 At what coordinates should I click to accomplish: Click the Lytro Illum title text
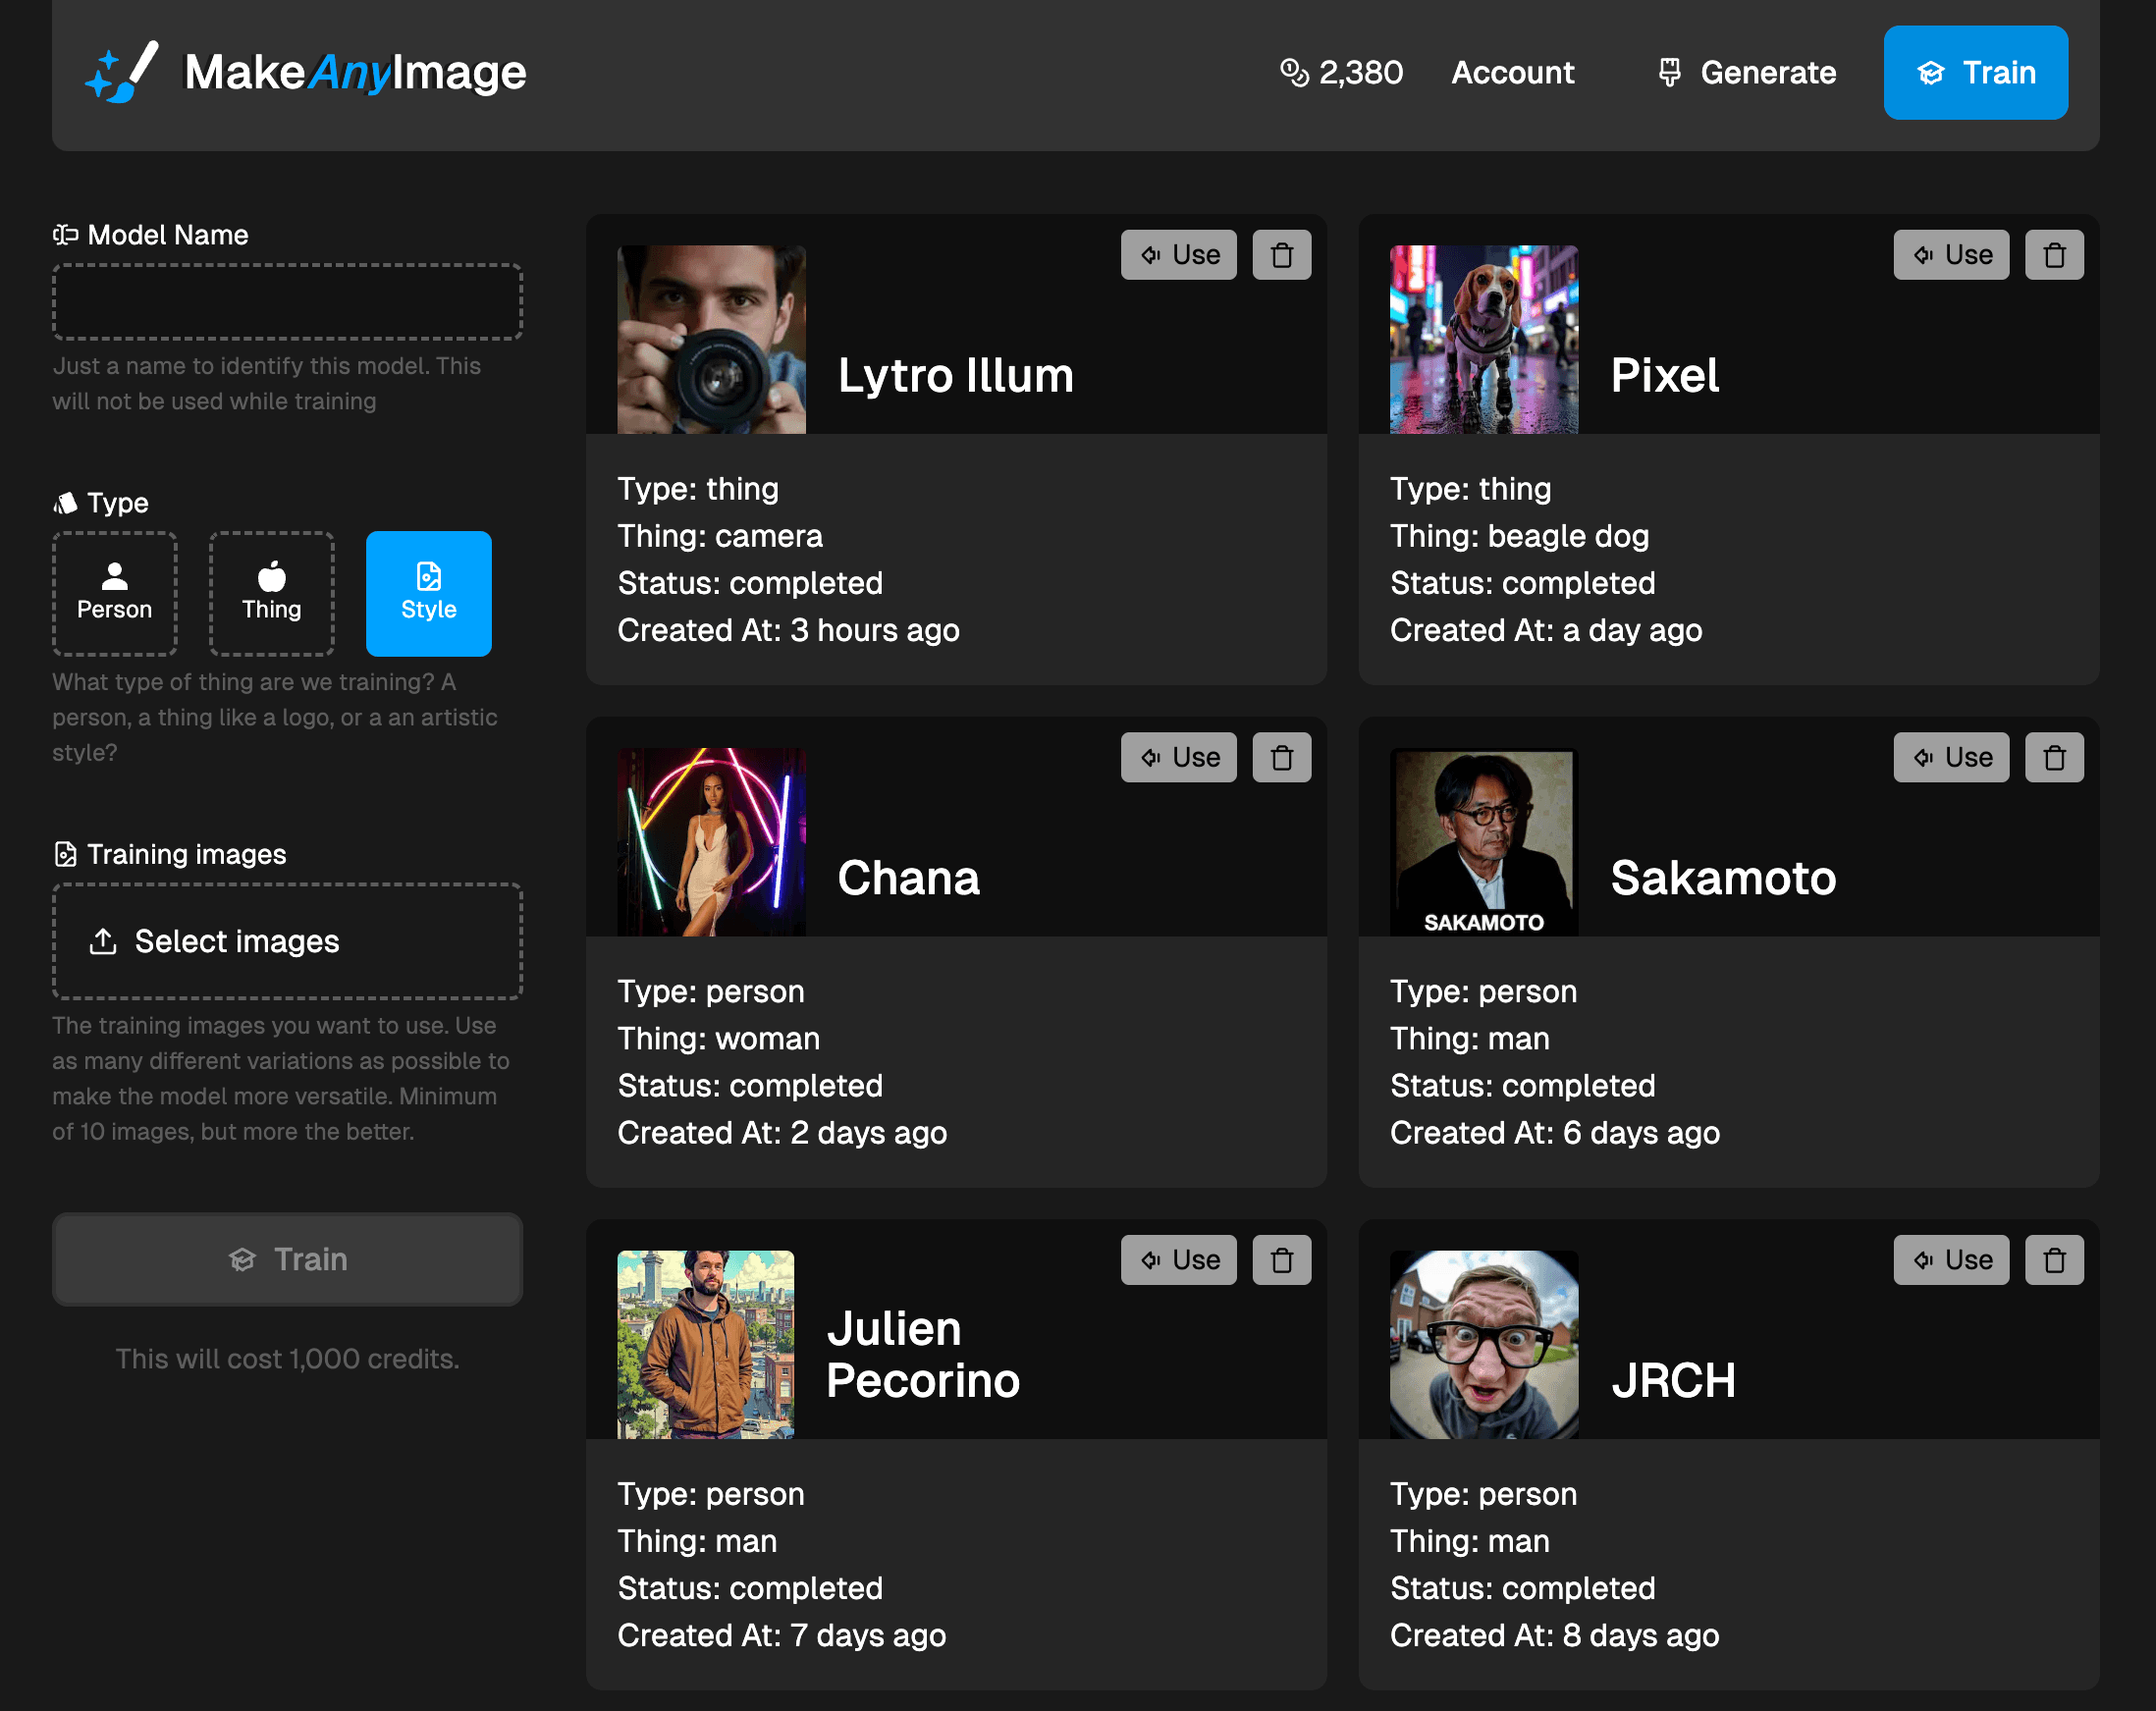[x=955, y=376]
